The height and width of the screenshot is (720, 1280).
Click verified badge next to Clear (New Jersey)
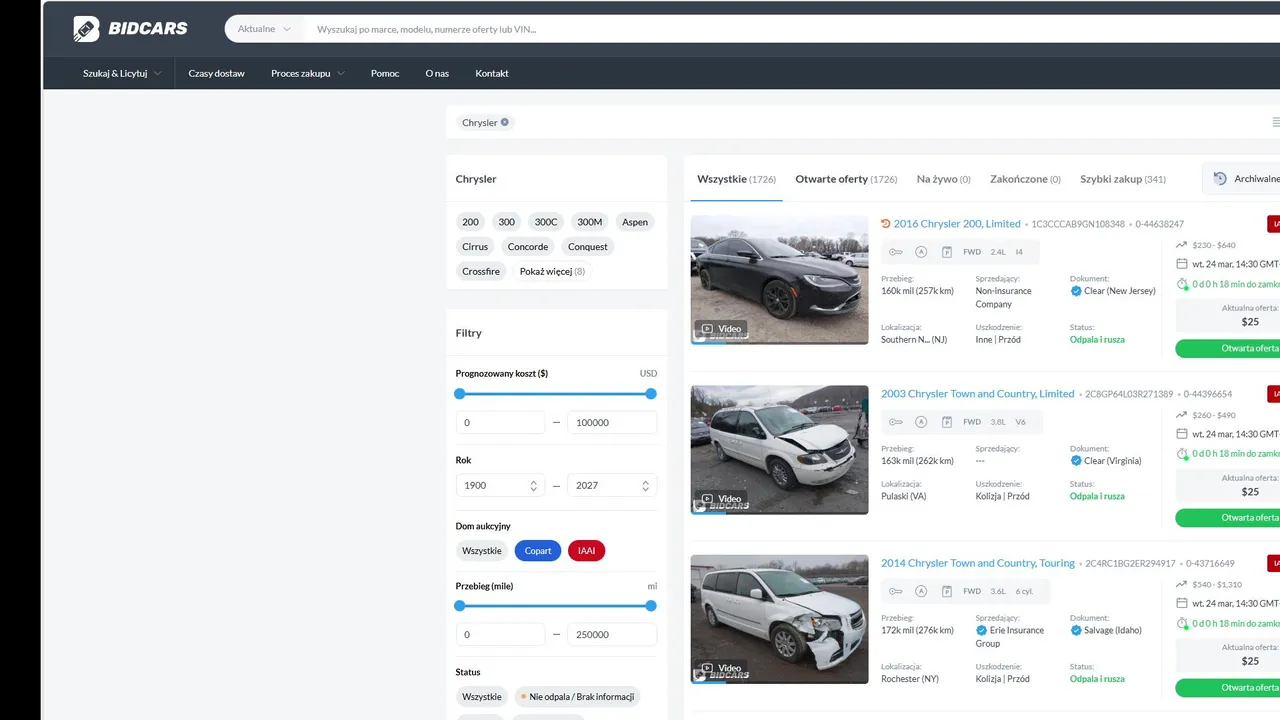pyautogui.click(x=1076, y=291)
